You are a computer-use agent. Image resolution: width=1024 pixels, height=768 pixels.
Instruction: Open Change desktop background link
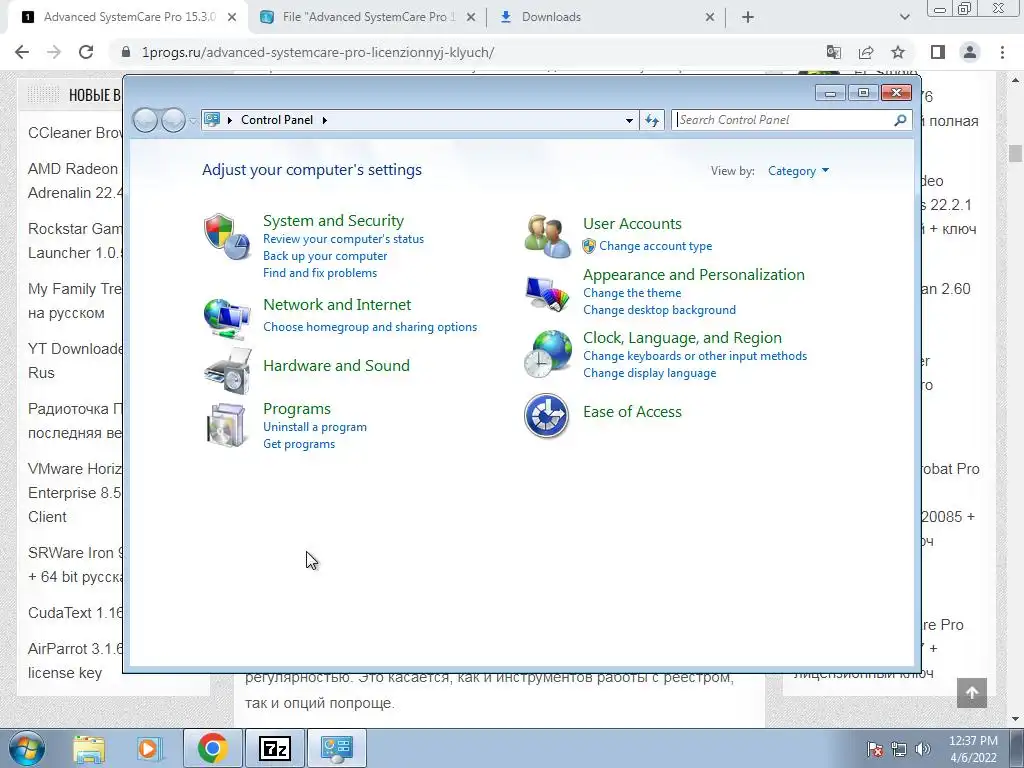point(660,310)
